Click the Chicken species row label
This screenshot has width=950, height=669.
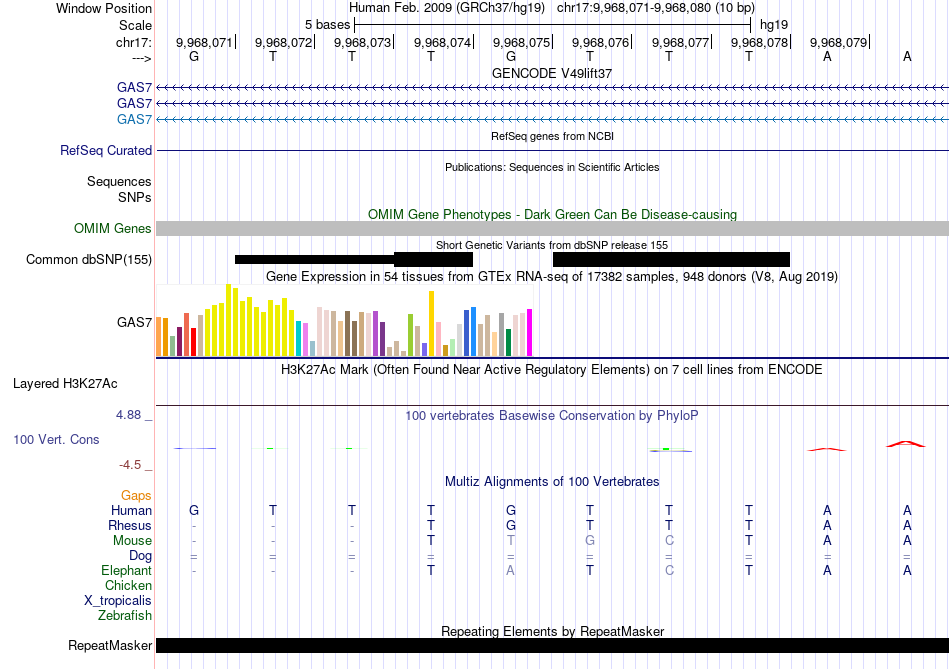128,585
